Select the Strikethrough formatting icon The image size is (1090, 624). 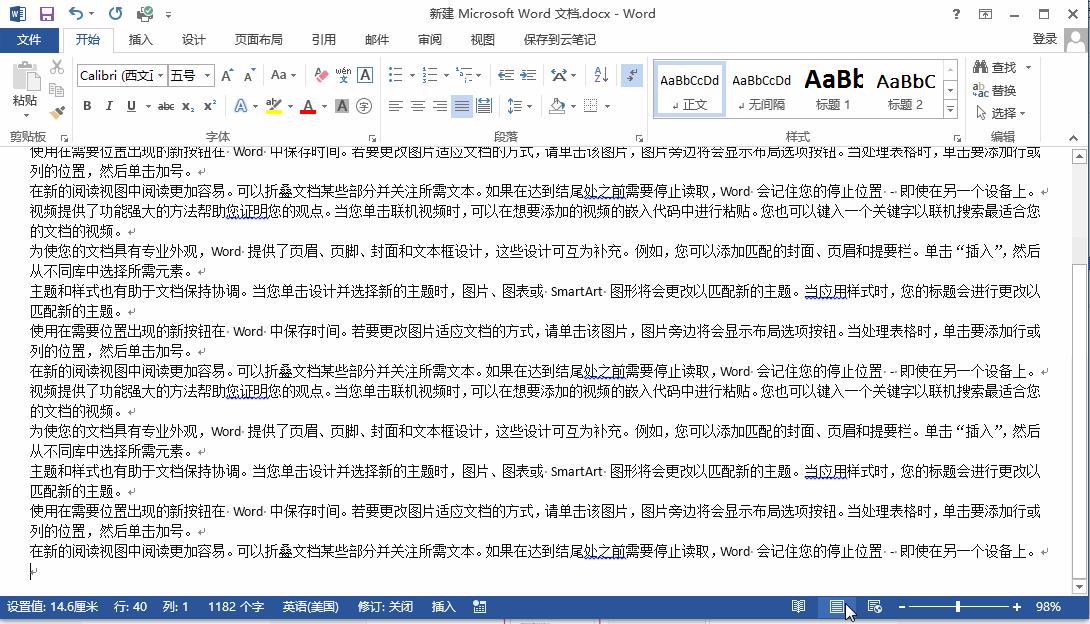pyautogui.click(x=166, y=105)
